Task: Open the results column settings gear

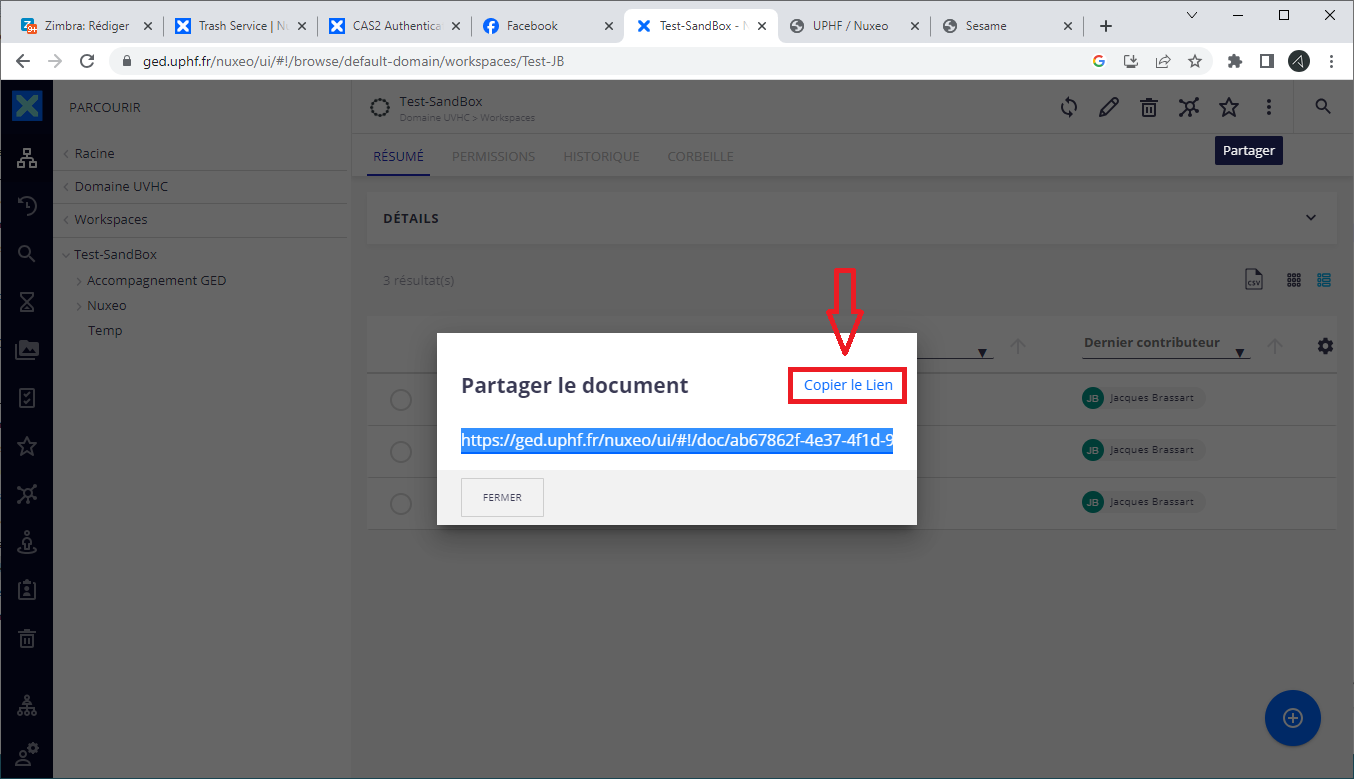Action: tap(1325, 346)
